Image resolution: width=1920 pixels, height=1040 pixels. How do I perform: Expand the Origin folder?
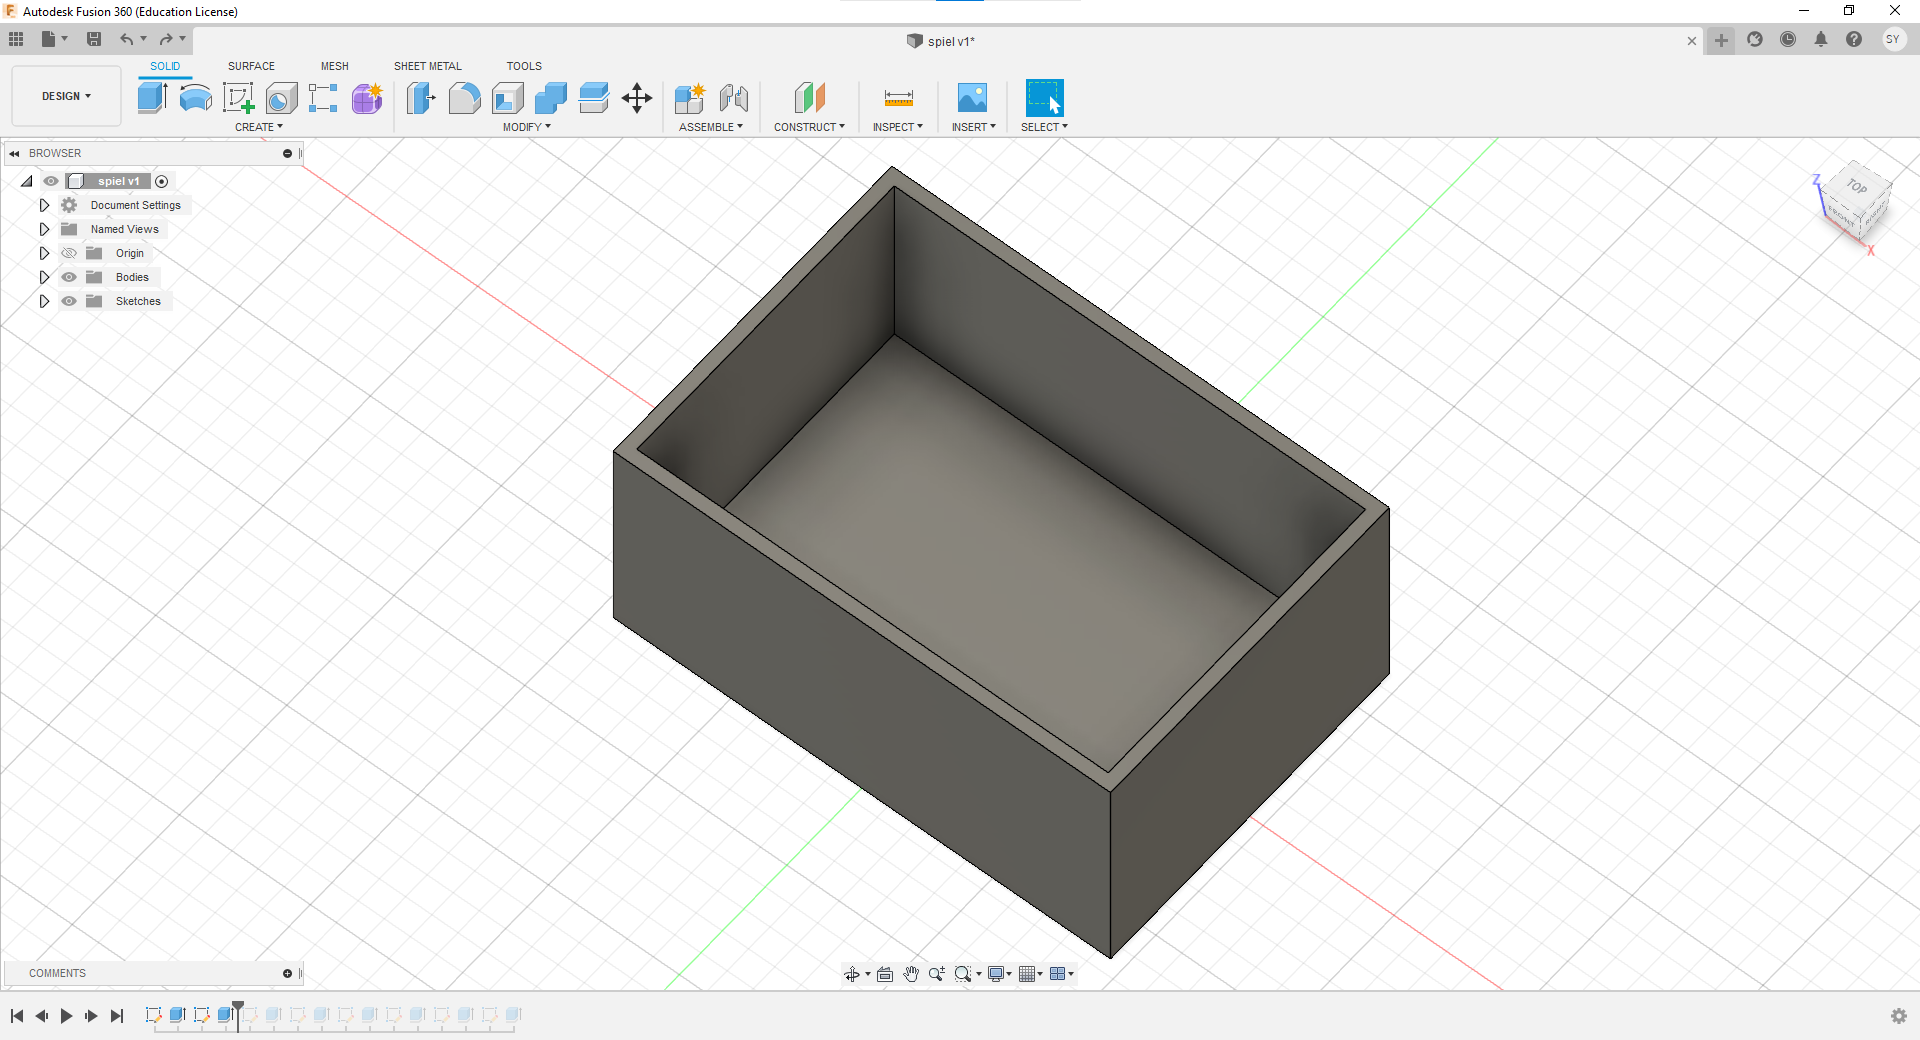coord(44,253)
